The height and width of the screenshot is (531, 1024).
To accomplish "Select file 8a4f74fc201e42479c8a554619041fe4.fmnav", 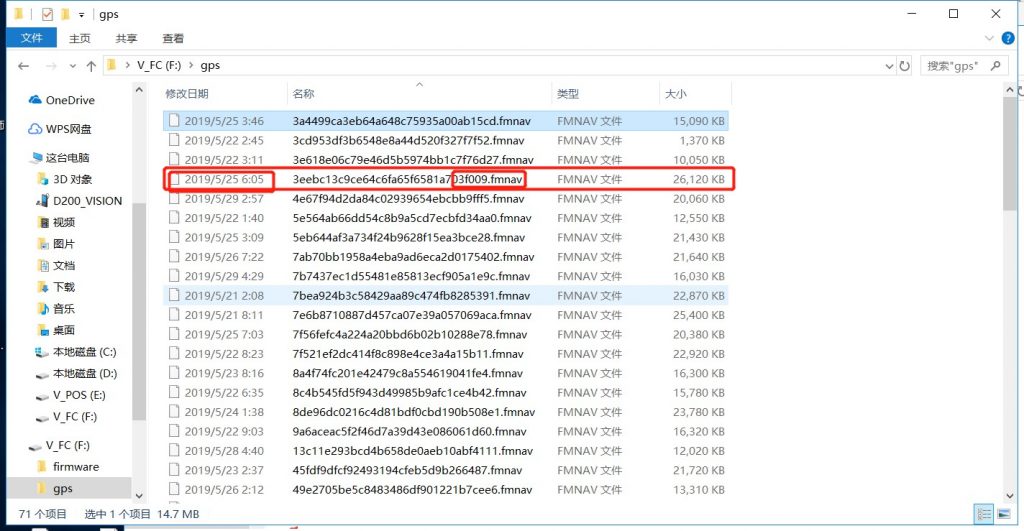I will pos(445,374).
